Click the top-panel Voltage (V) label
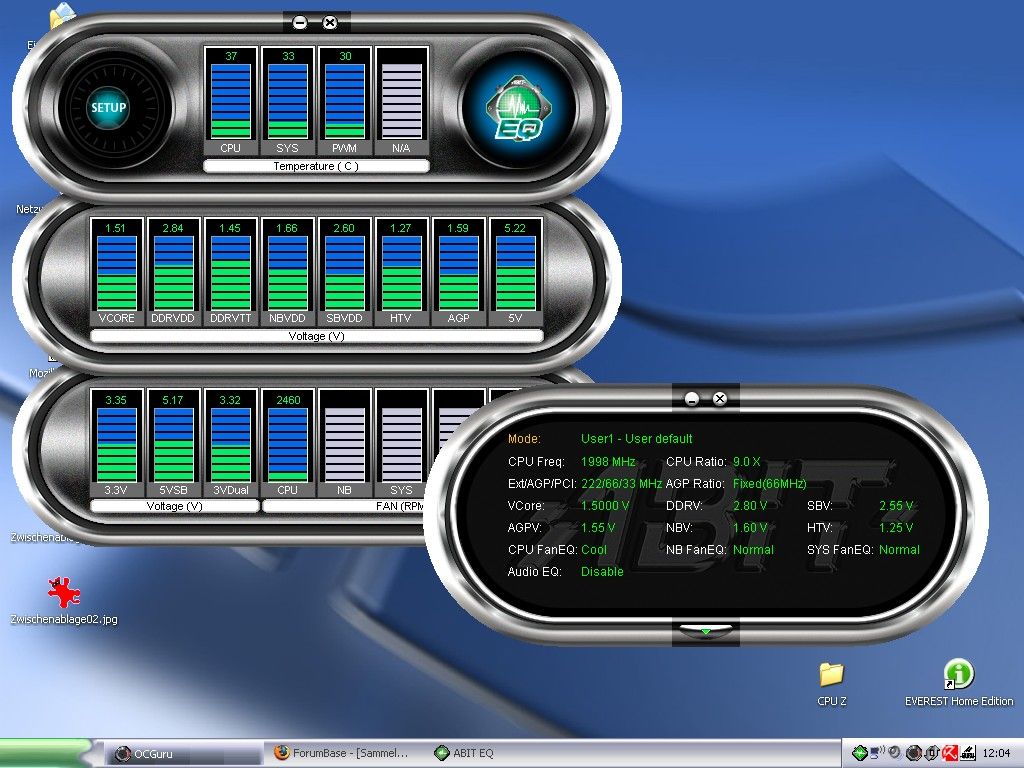The height and width of the screenshot is (768, 1024). (x=316, y=336)
